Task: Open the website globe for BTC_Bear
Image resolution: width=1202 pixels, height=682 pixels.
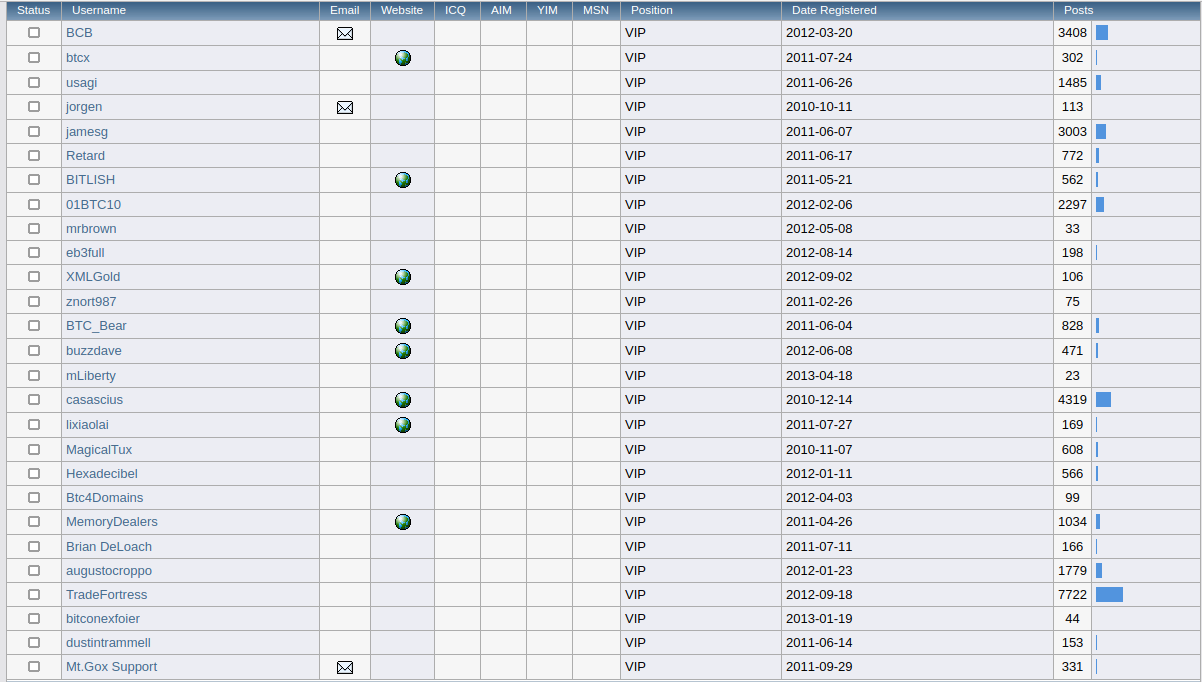Action: click(x=403, y=326)
